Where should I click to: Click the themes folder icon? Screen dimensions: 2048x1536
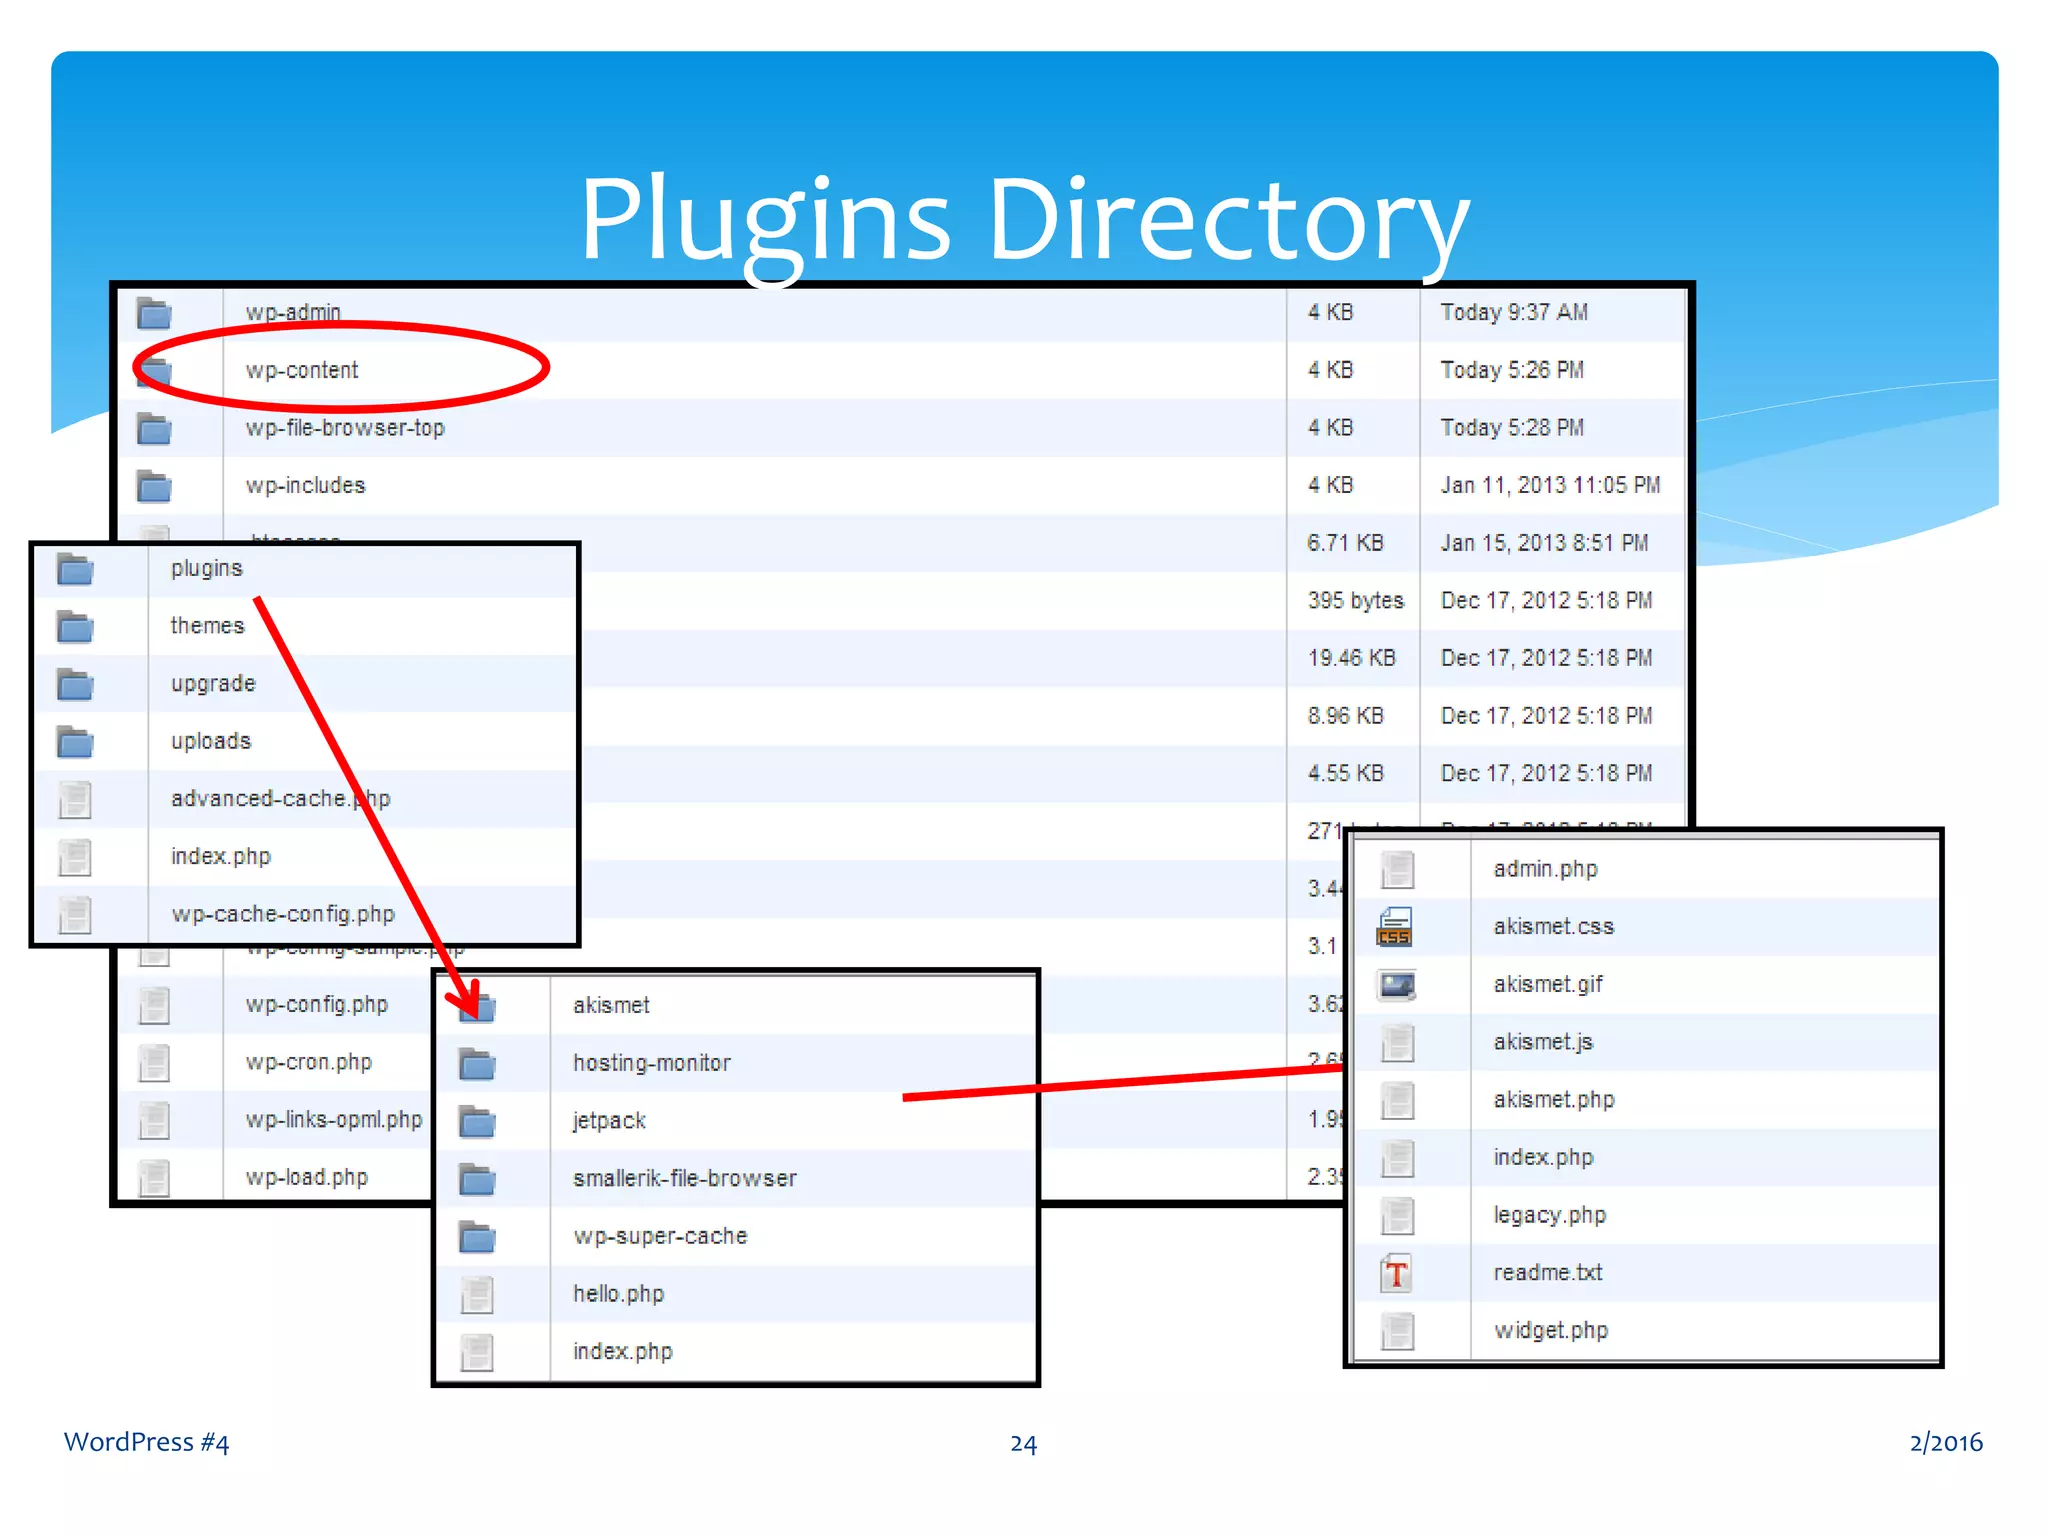click(x=75, y=626)
